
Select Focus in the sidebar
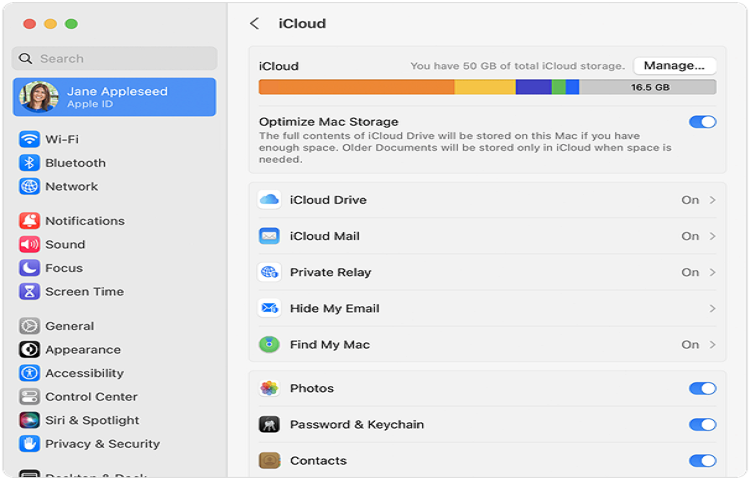pos(64,268)
